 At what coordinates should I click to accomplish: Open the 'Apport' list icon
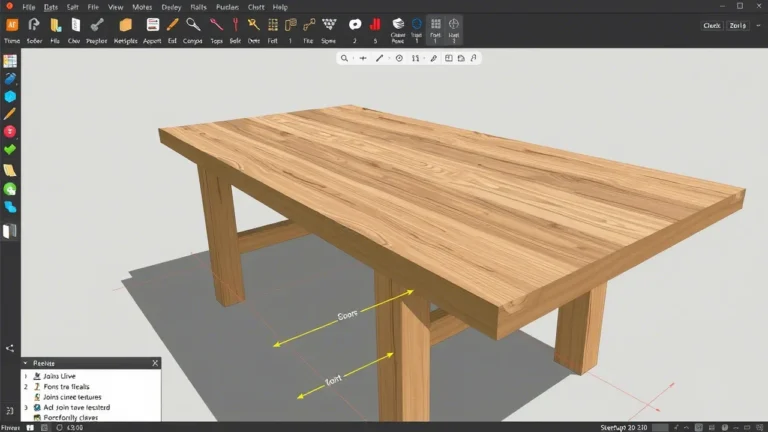pos(152,25)
